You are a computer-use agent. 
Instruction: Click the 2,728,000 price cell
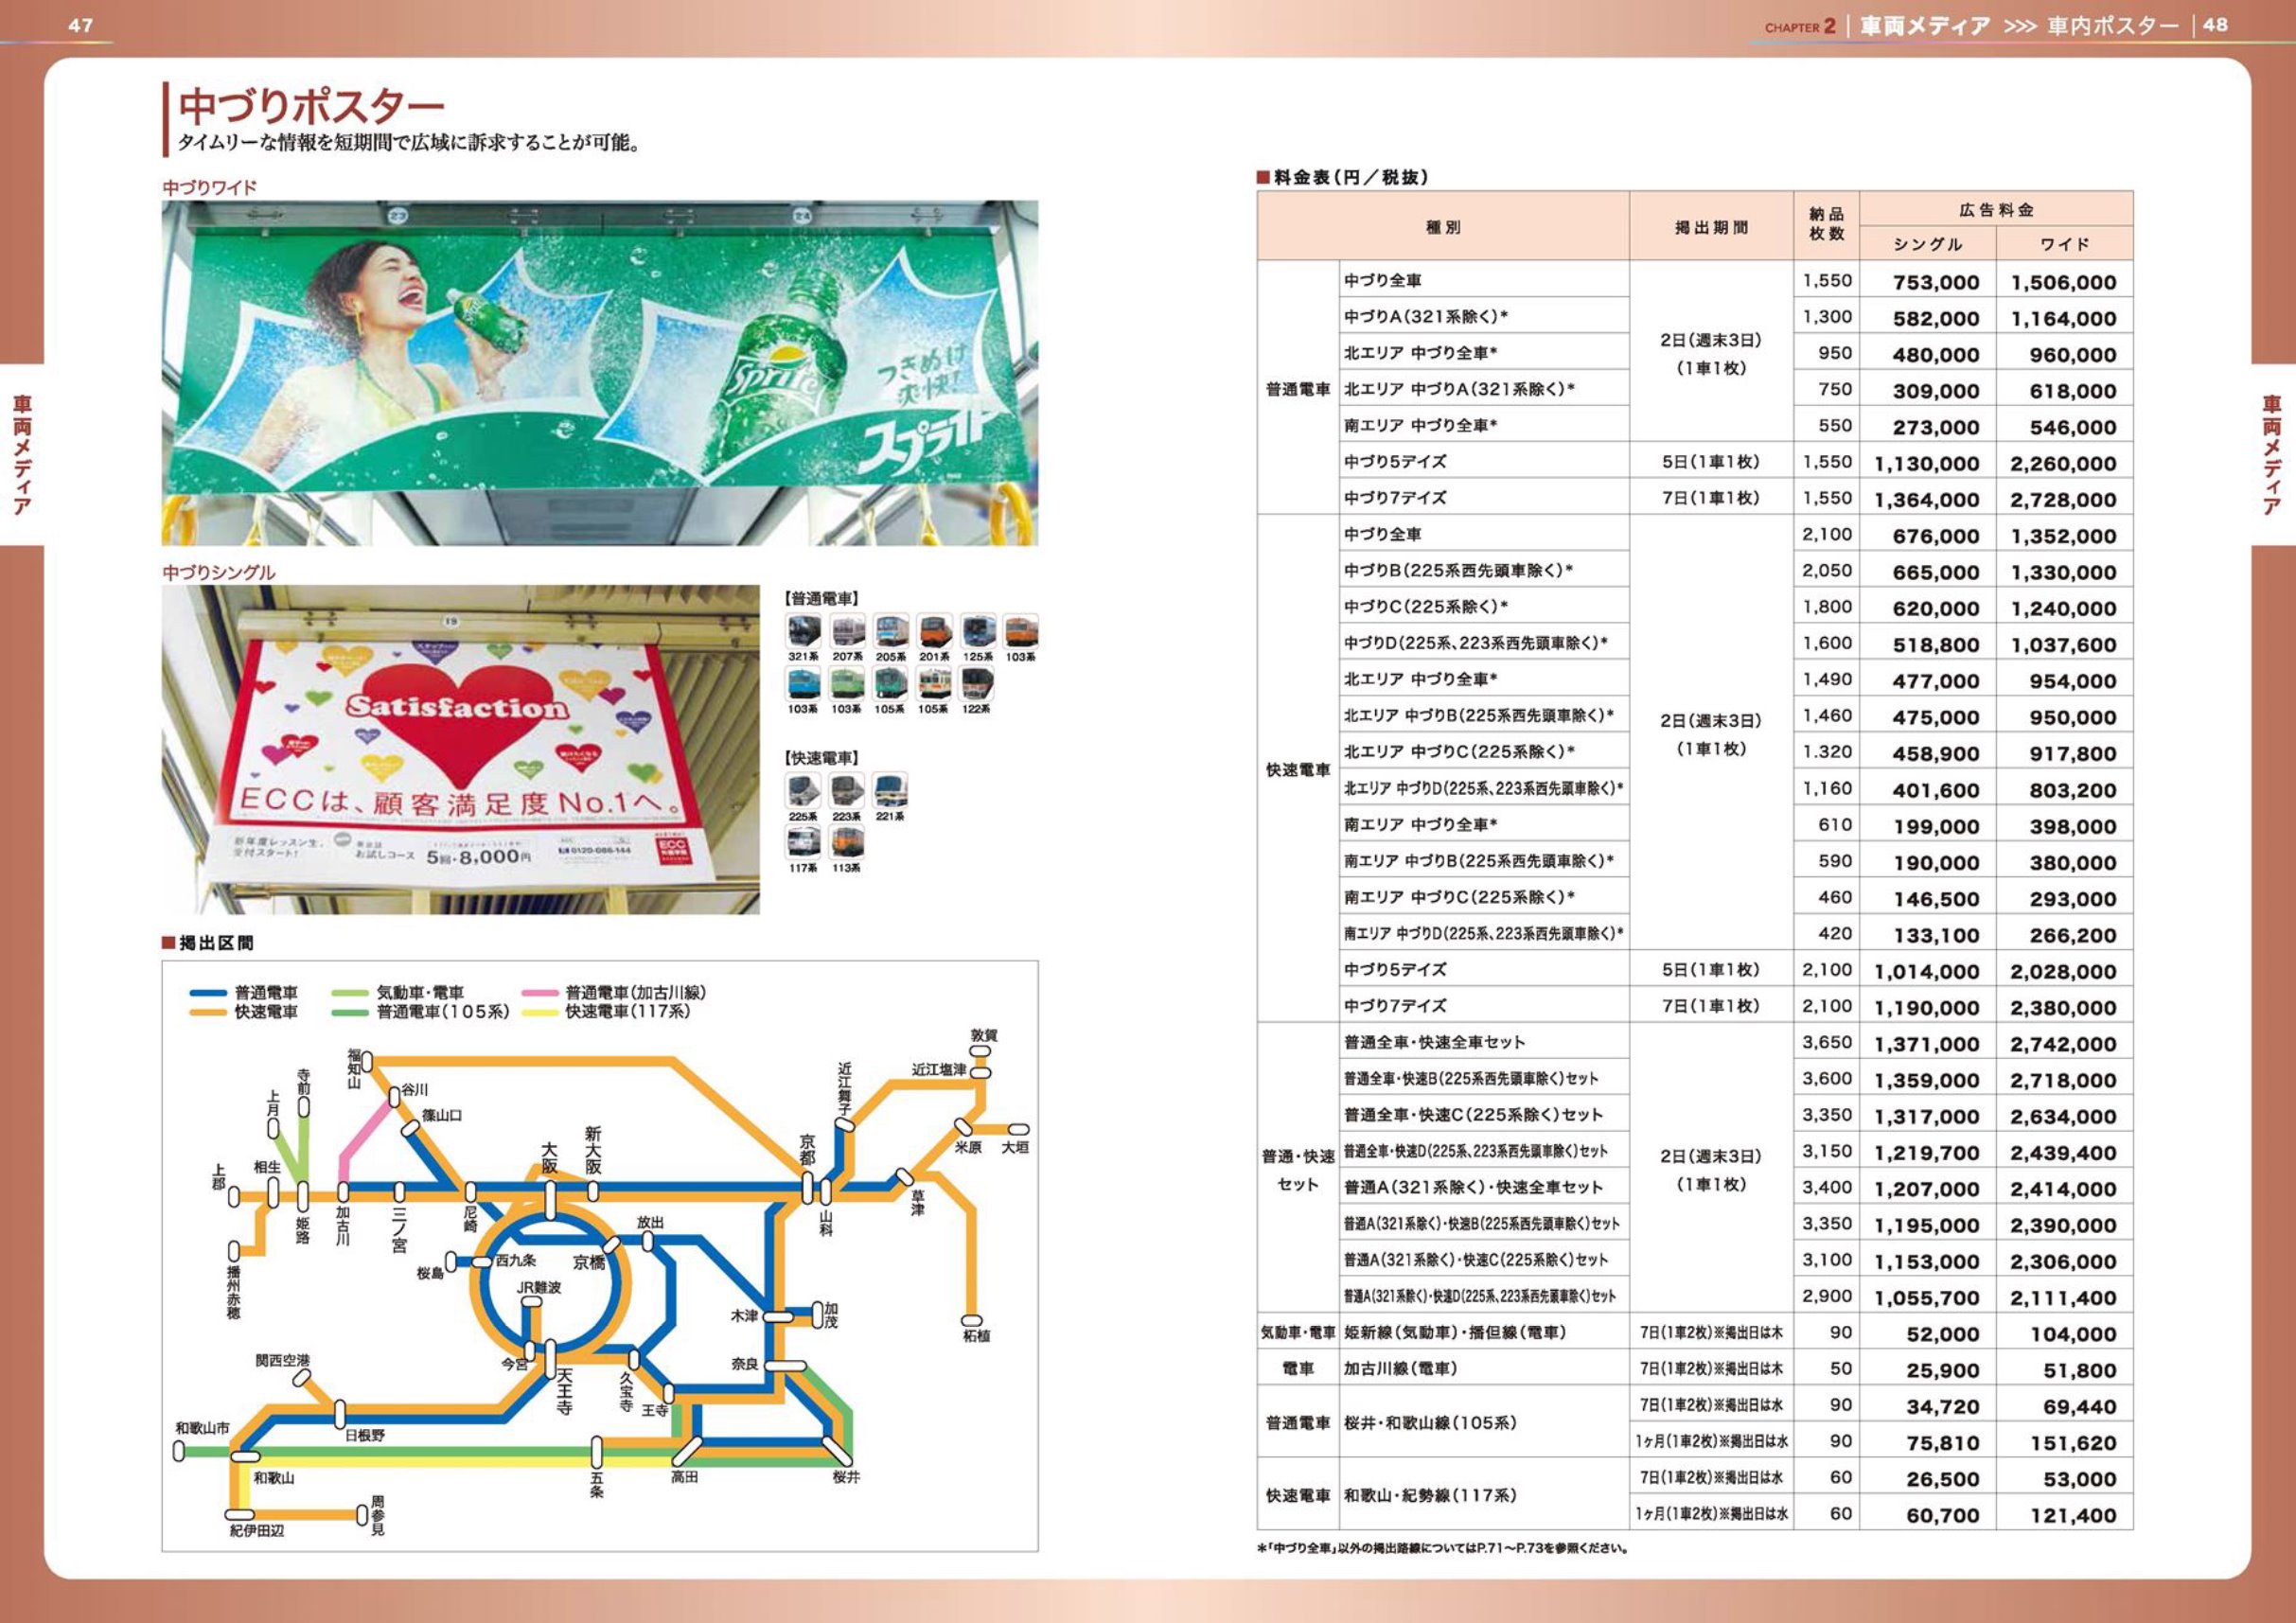tap(2063, 499)
